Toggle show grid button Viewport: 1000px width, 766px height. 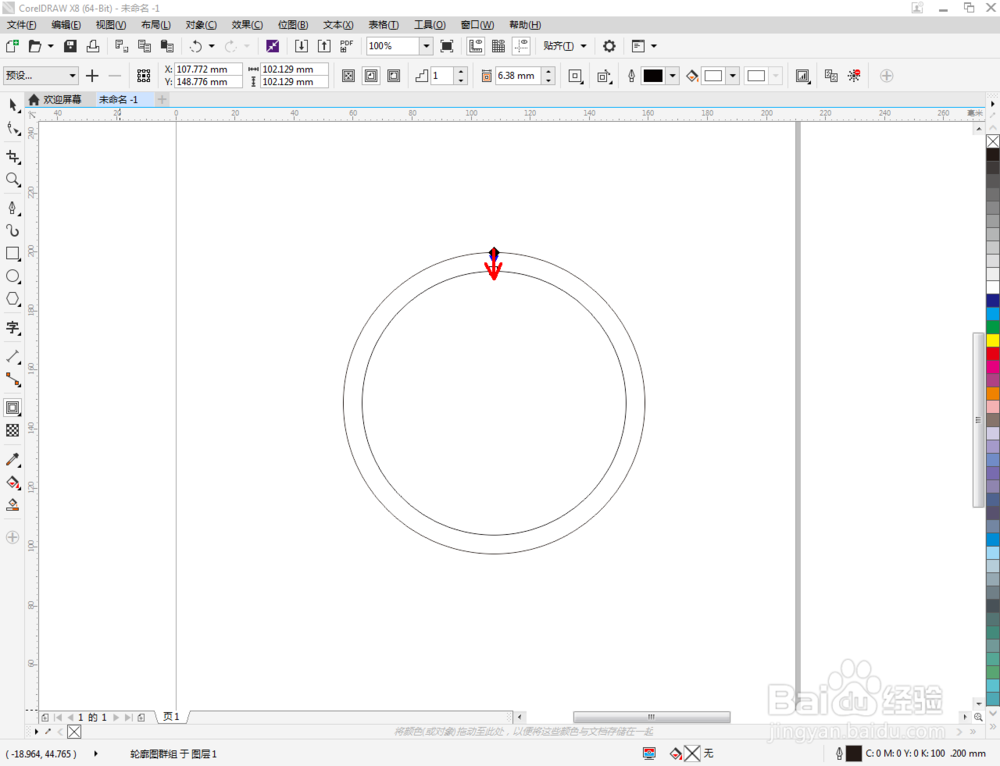(499, 46)
